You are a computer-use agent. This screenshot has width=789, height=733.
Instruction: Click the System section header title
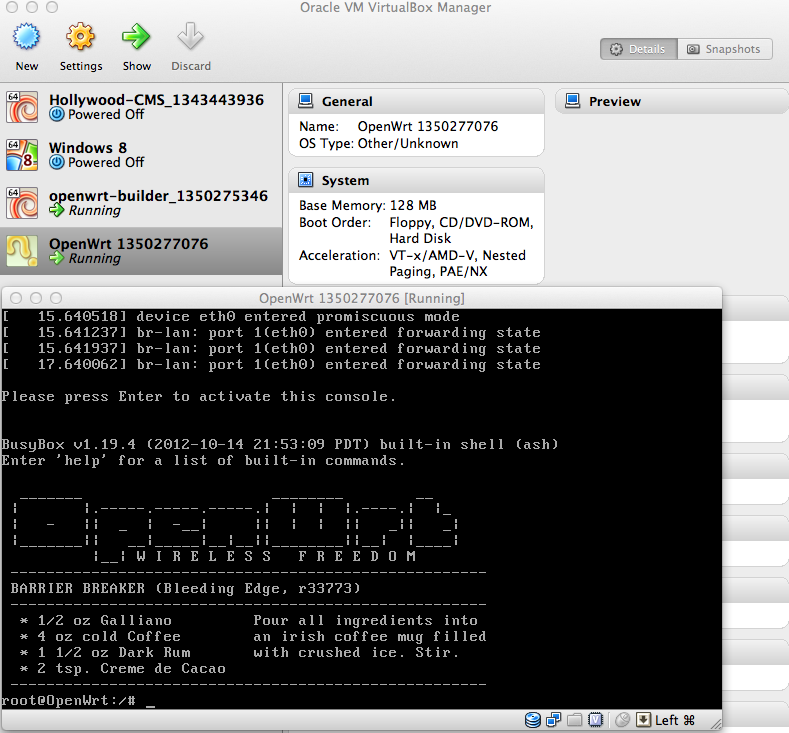[345, 181]
